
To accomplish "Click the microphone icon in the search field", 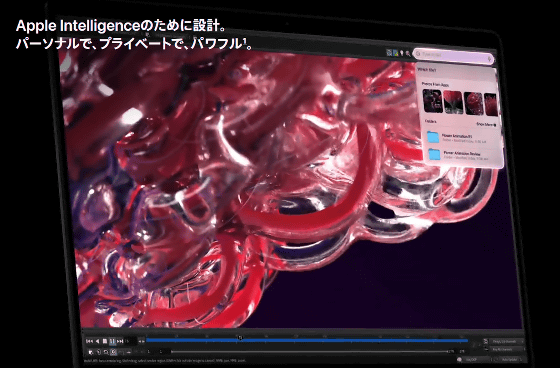I will click(490, 58).
